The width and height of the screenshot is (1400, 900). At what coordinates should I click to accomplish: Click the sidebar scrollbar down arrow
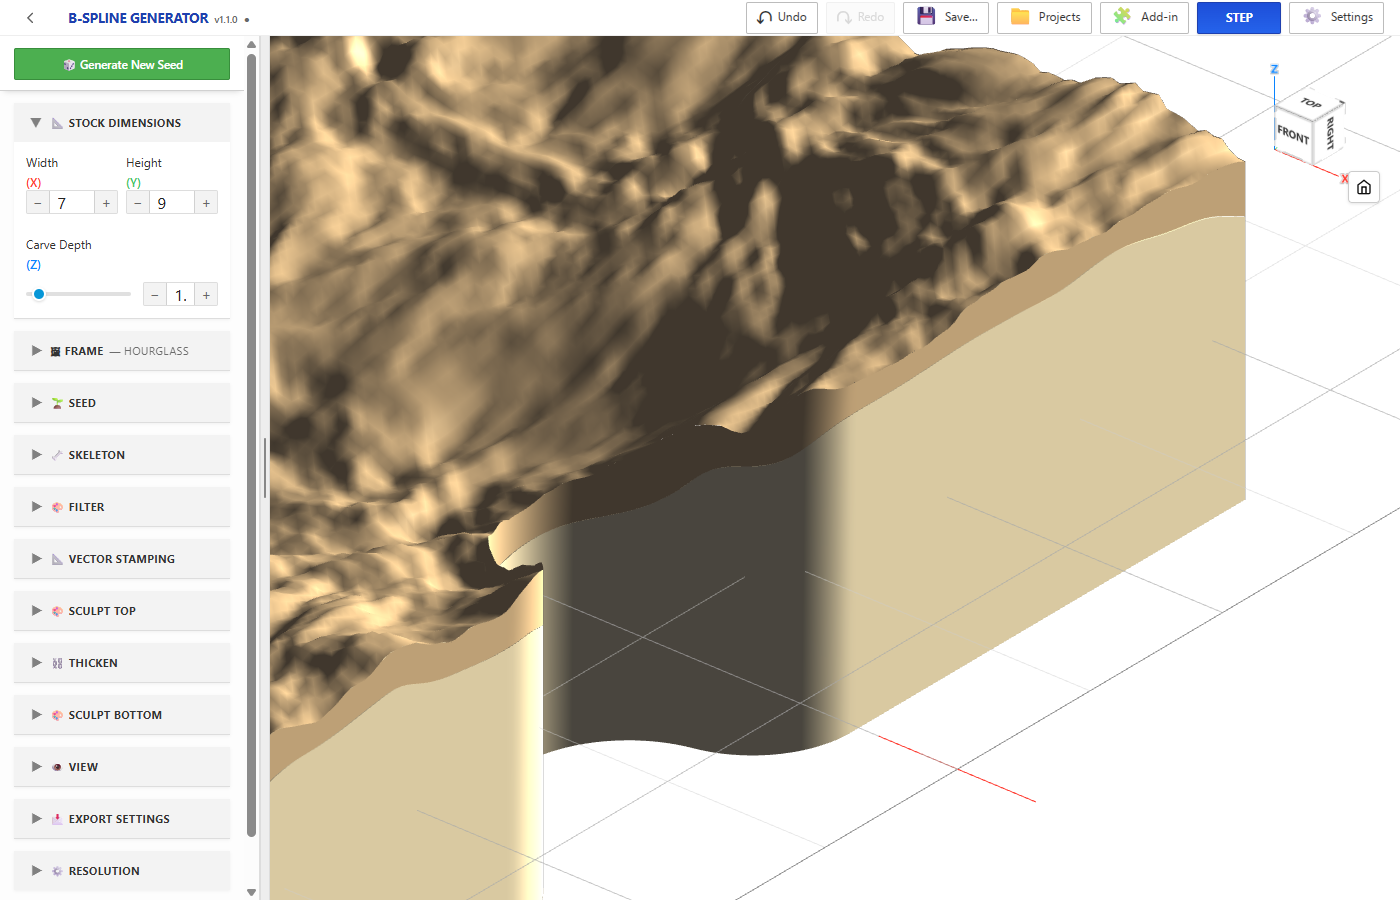[x=251, y=892]
